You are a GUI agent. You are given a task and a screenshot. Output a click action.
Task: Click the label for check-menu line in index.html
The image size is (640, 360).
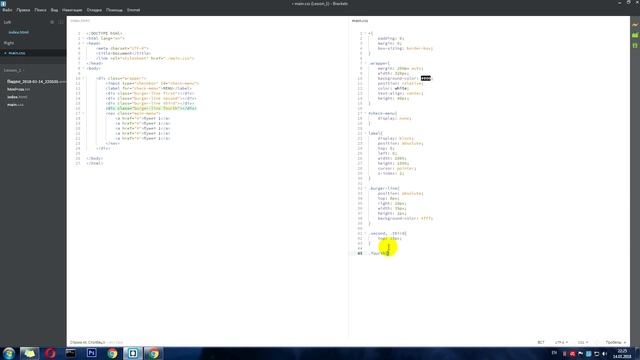coord(149,89)
